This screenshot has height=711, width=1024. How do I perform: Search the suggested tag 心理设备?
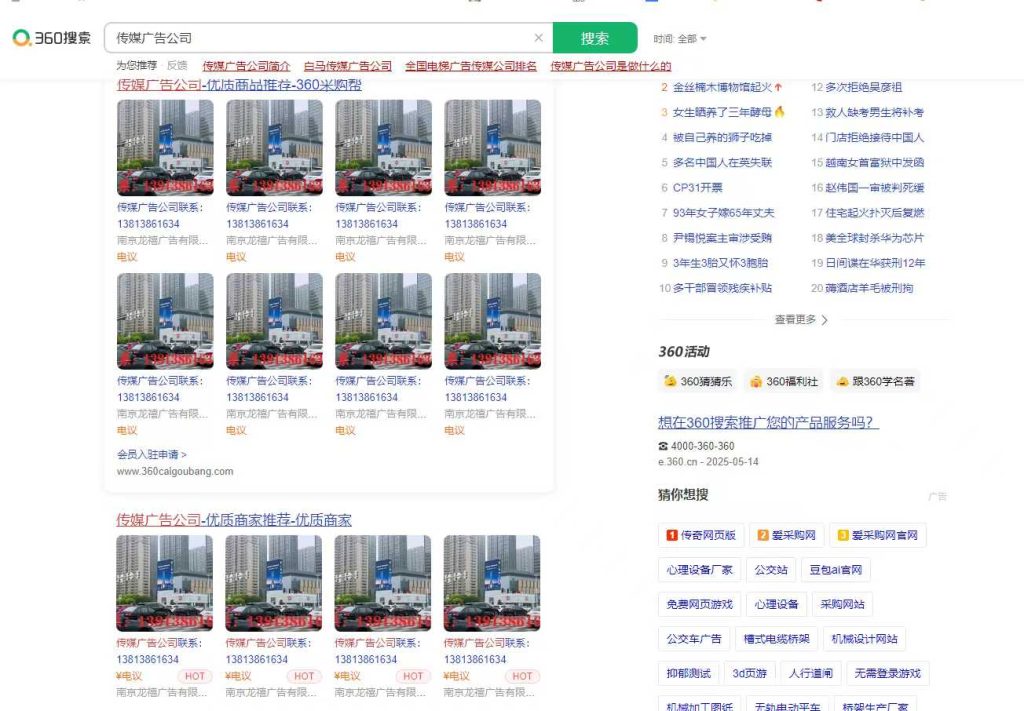(776, 605)
